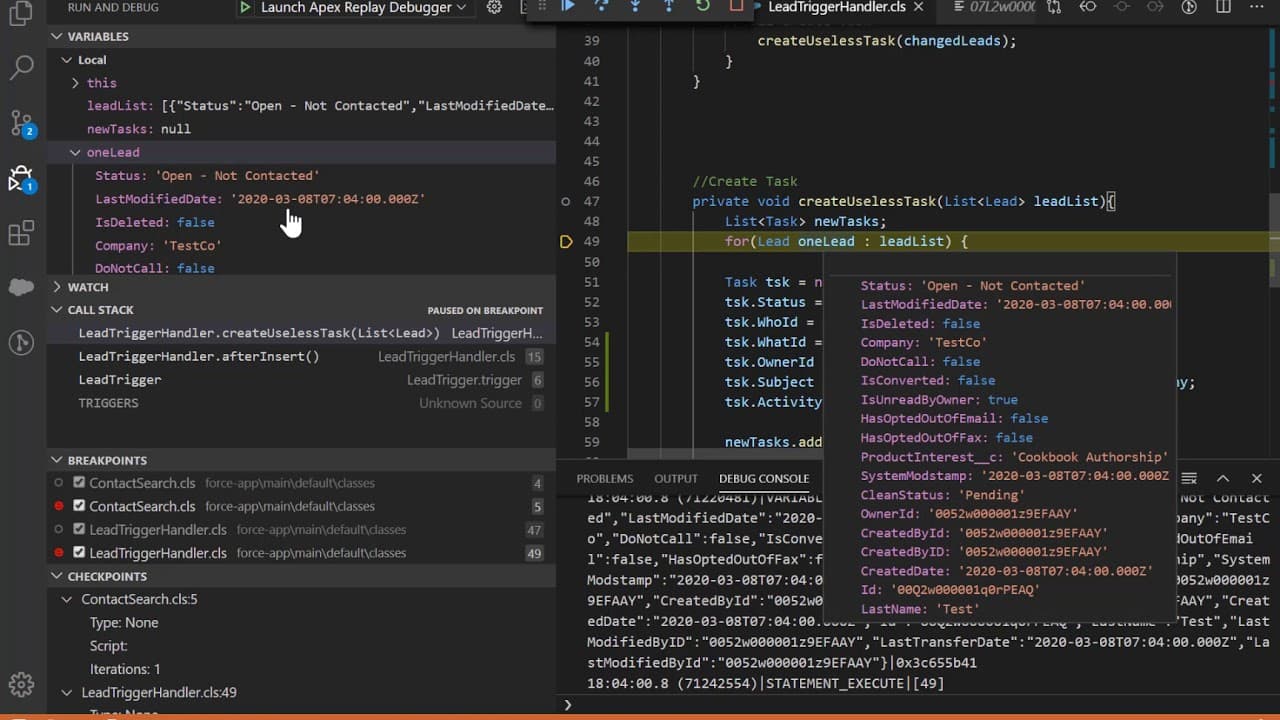Open the Extensions view
This screenshot has height=720, width=1280.
21,232
